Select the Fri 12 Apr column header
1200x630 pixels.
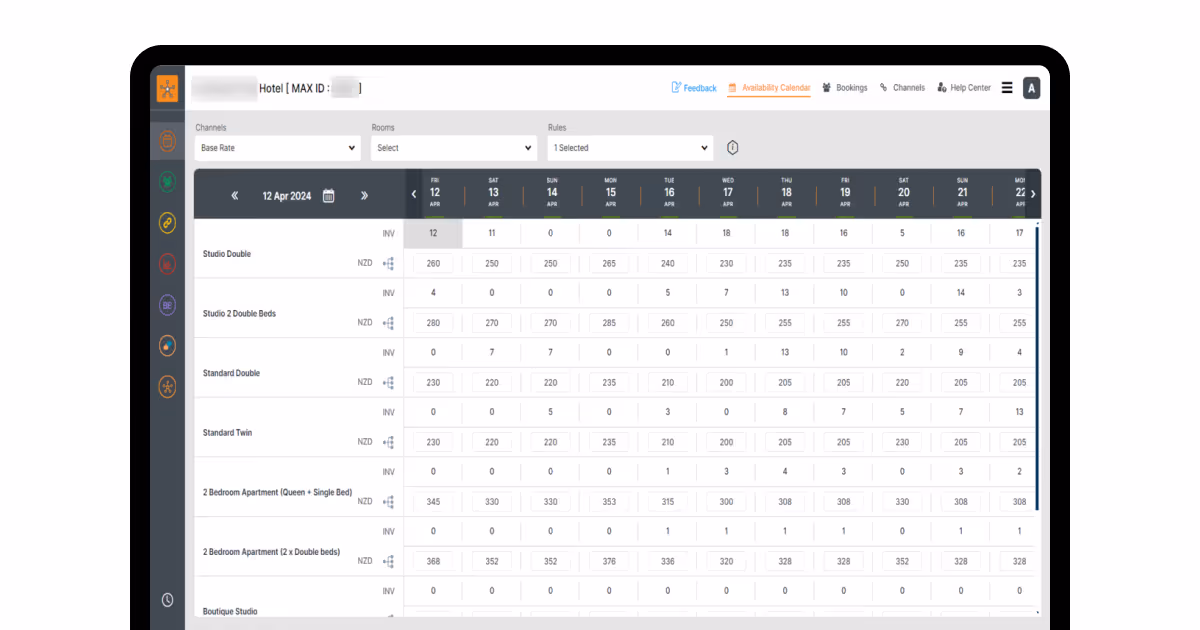[435, 193]
